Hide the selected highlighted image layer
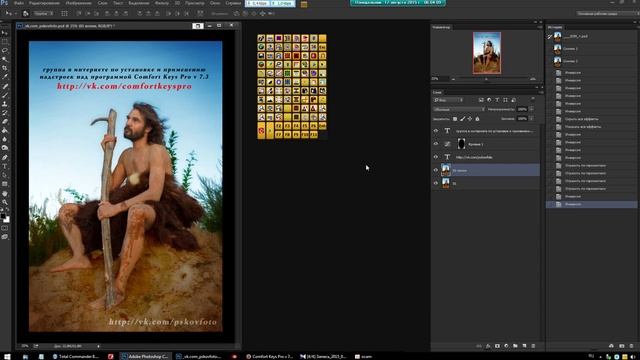640x360 pixels. 436,170
